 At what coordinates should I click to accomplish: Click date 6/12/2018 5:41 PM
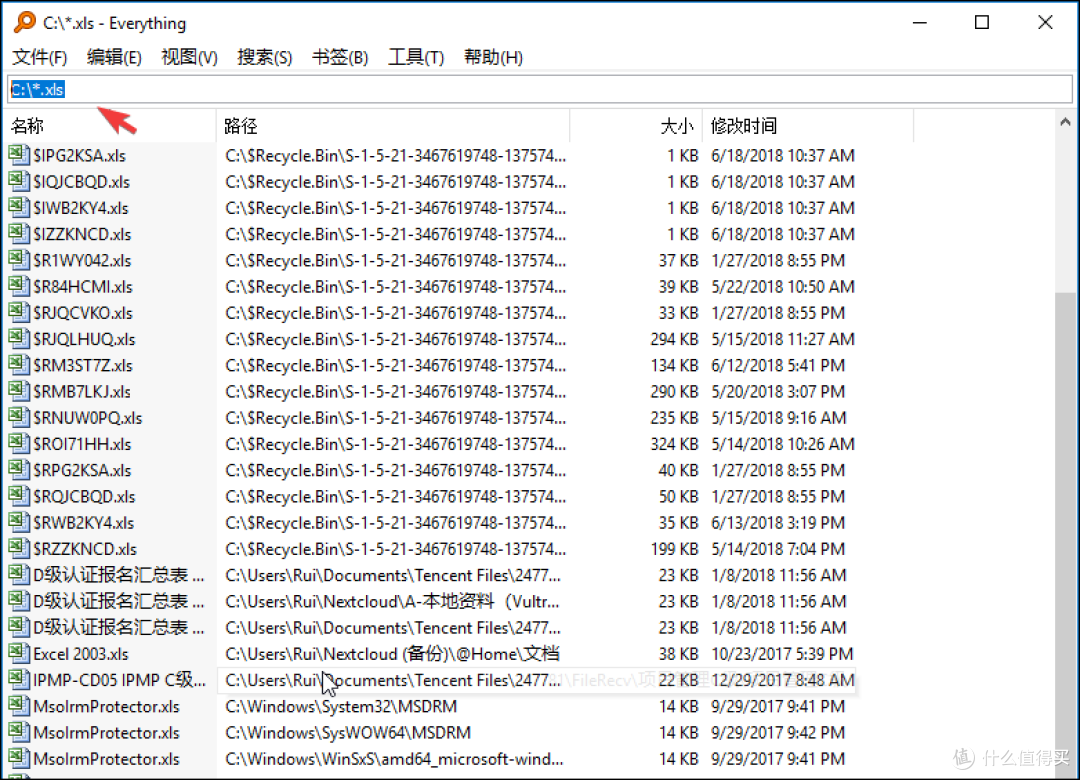pyautogui.click(x=778, y=365)
